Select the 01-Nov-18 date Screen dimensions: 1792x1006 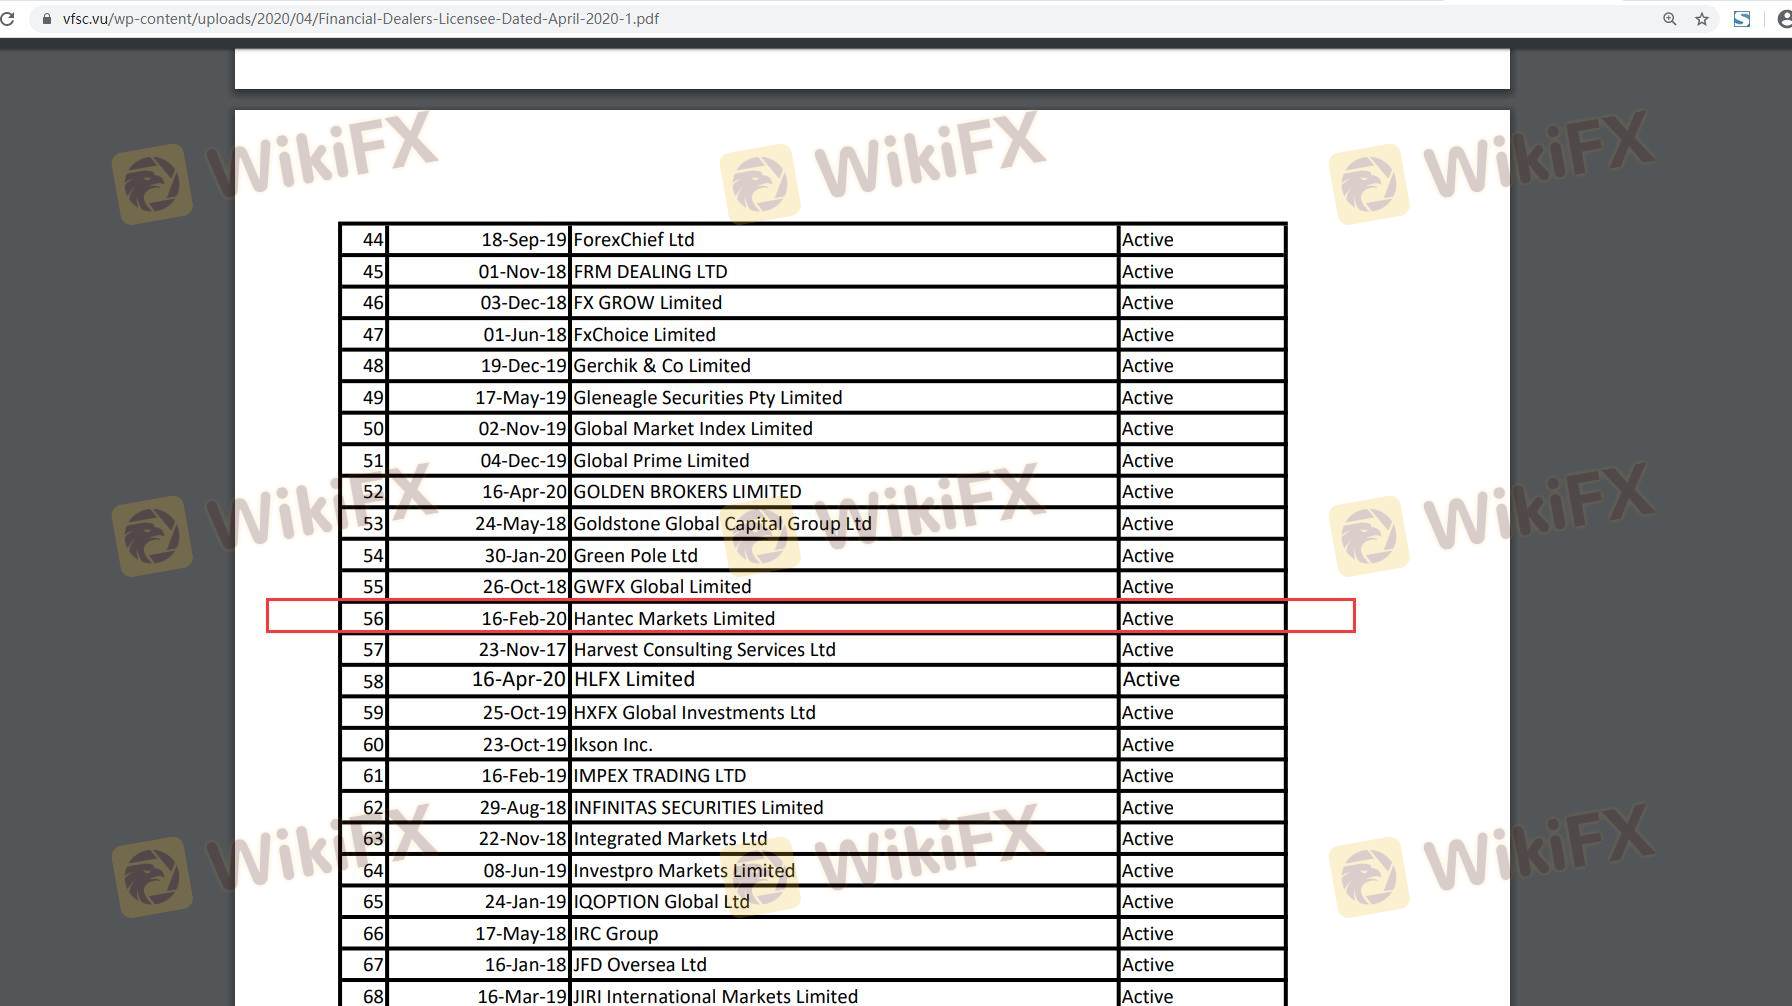pyautogui.click(x=522, y=272)
